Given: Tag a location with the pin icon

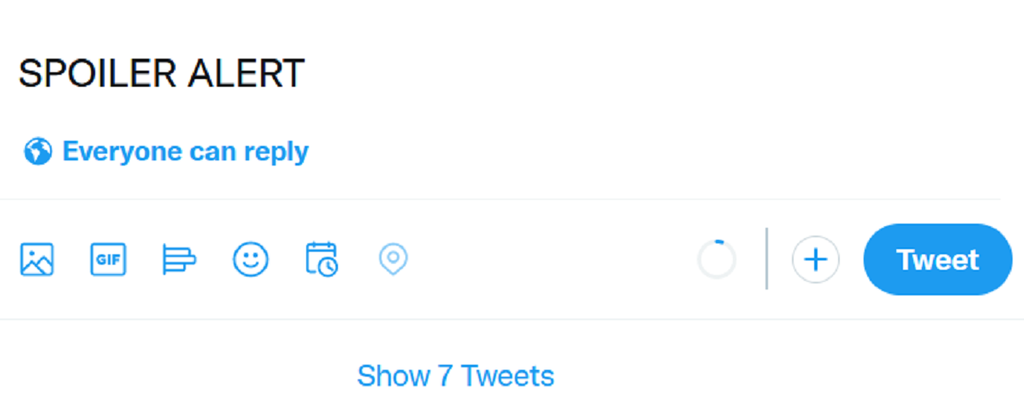Looking at the screenshot, I should click(393, 260).
